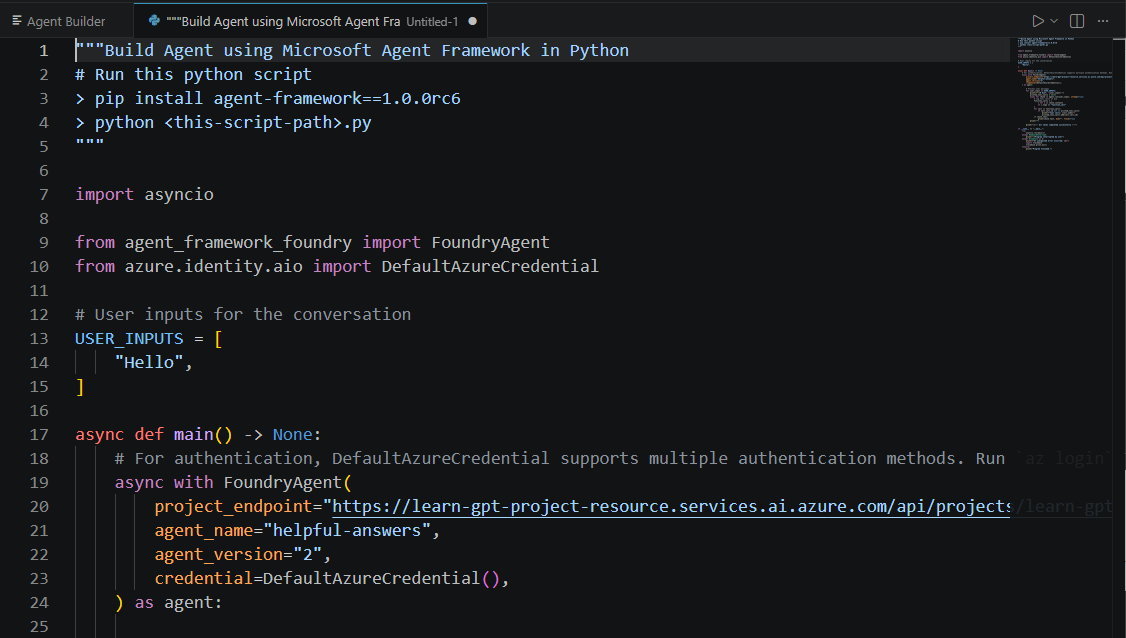The image size is (1126, 638).
Task: Click ') as agent:' on line 24
Action: tap(169, 603)
